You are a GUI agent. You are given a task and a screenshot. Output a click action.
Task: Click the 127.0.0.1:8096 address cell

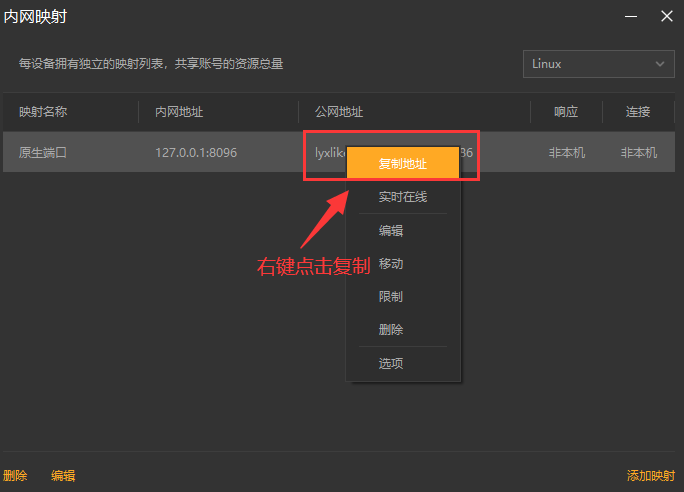tap(196, 153)
